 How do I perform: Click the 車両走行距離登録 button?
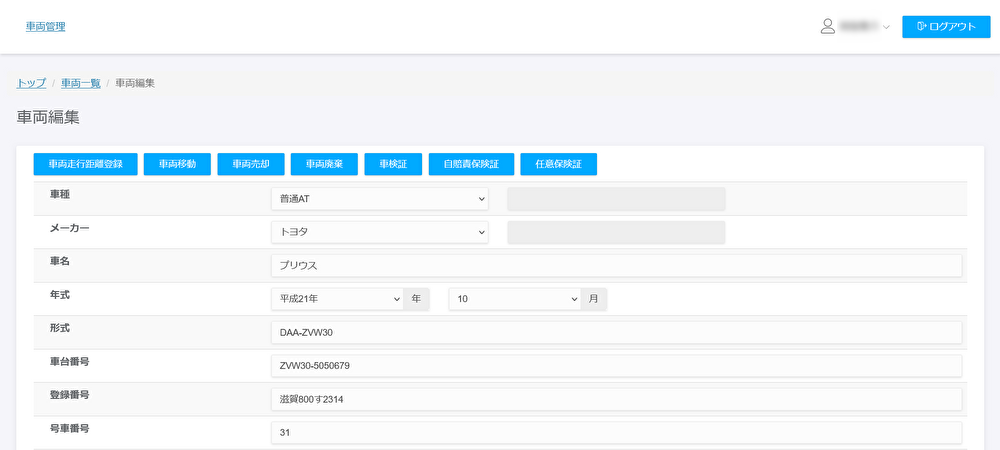85,164
